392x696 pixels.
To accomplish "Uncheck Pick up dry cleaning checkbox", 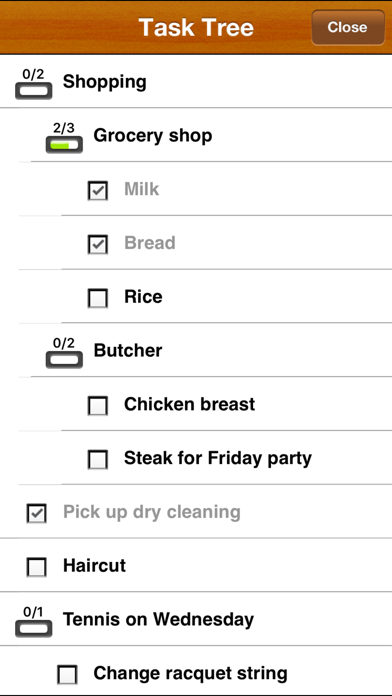I will coord(36,513).
